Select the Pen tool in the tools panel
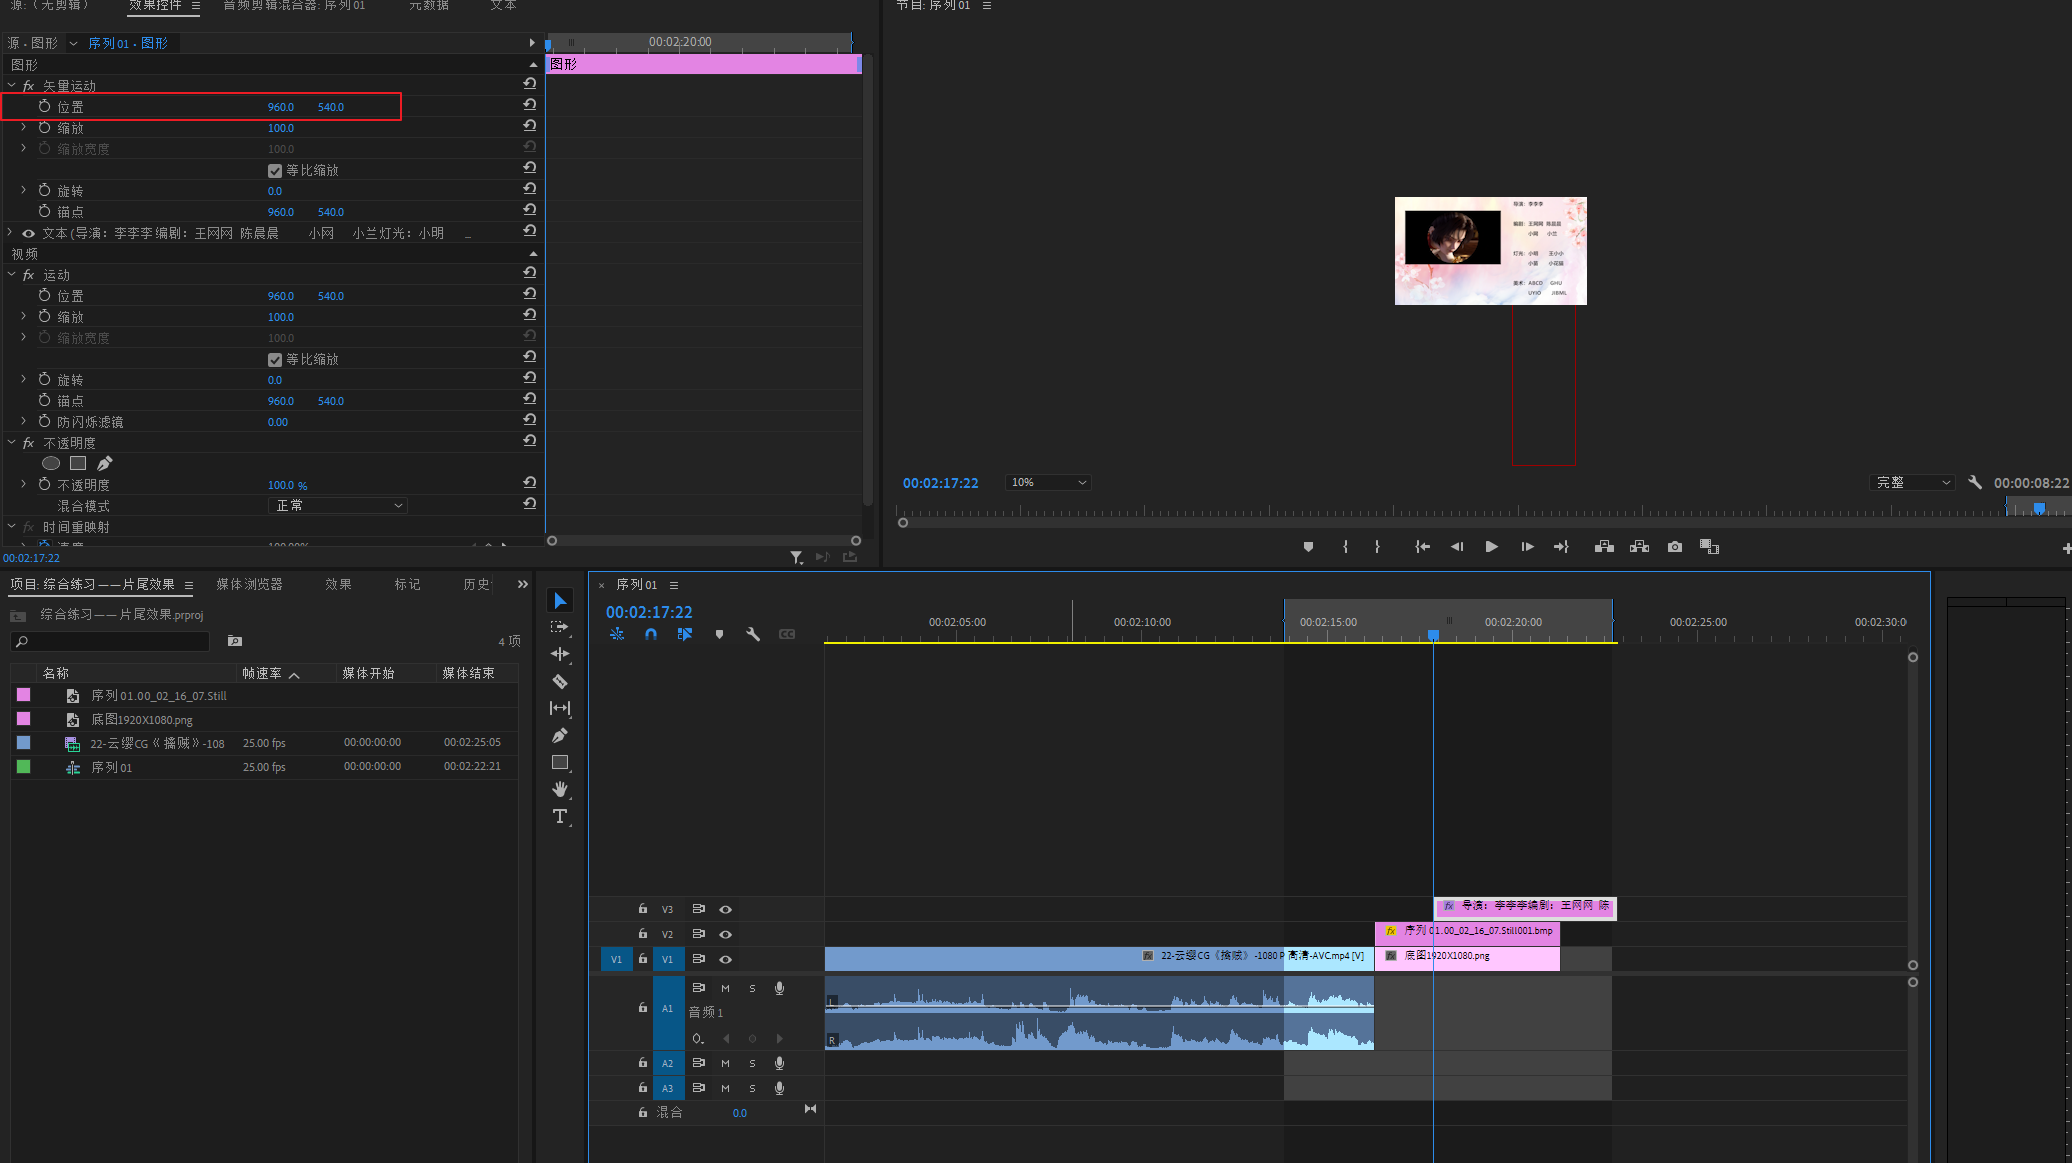The width and height of the screenshot is (2072, 1163). pos(560,735)
